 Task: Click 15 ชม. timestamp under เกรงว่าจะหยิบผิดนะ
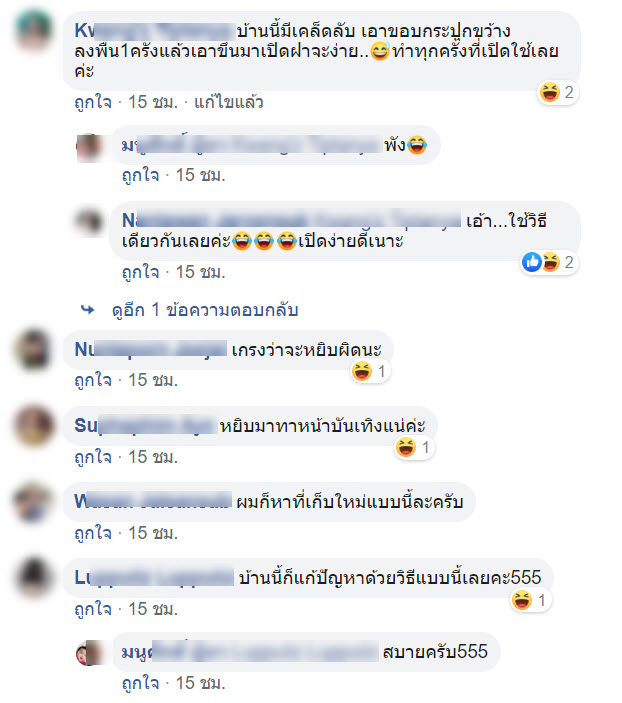click(x=153, y=380)
